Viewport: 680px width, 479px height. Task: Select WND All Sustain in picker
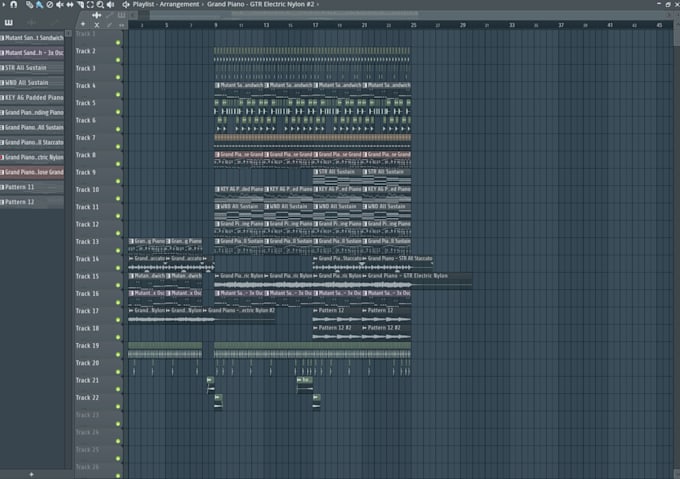(32, 82)
